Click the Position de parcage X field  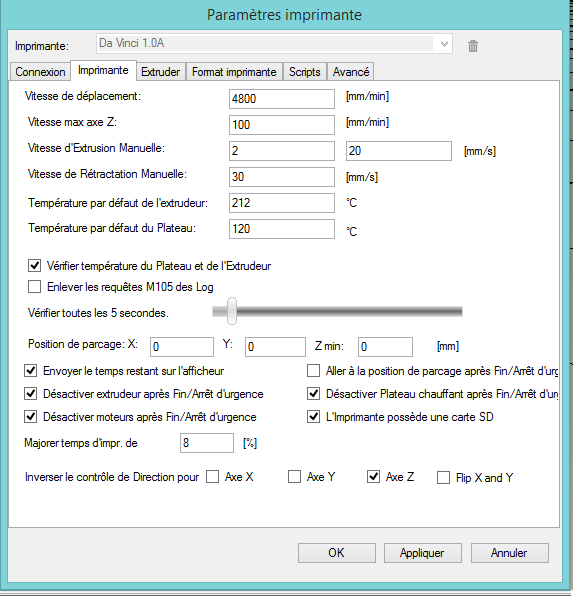point(182,347)
